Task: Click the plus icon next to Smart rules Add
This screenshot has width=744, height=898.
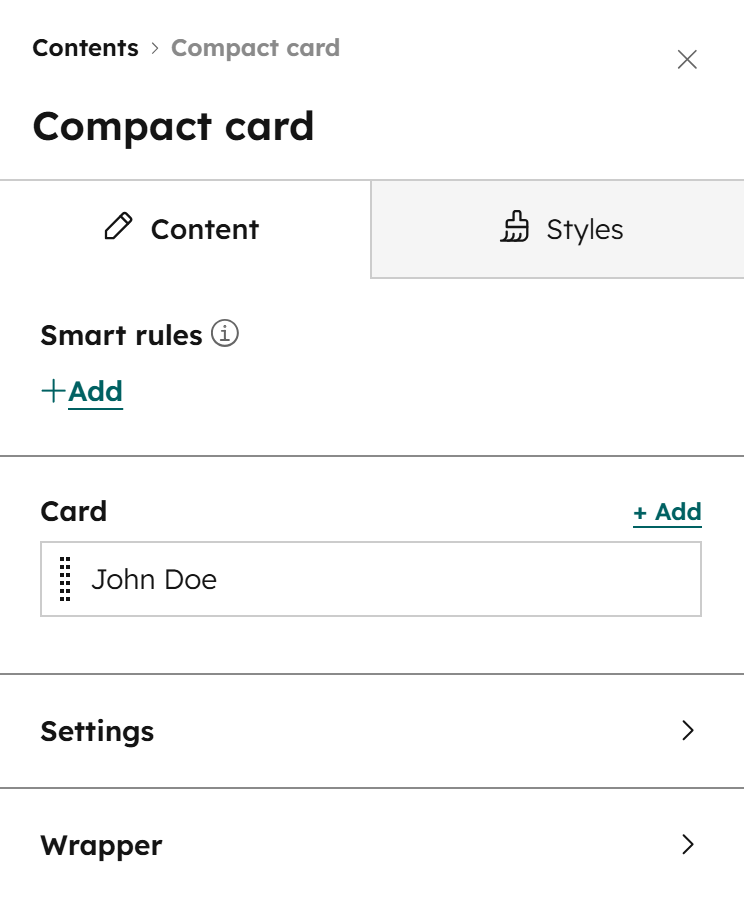Action: click(51, 391)
